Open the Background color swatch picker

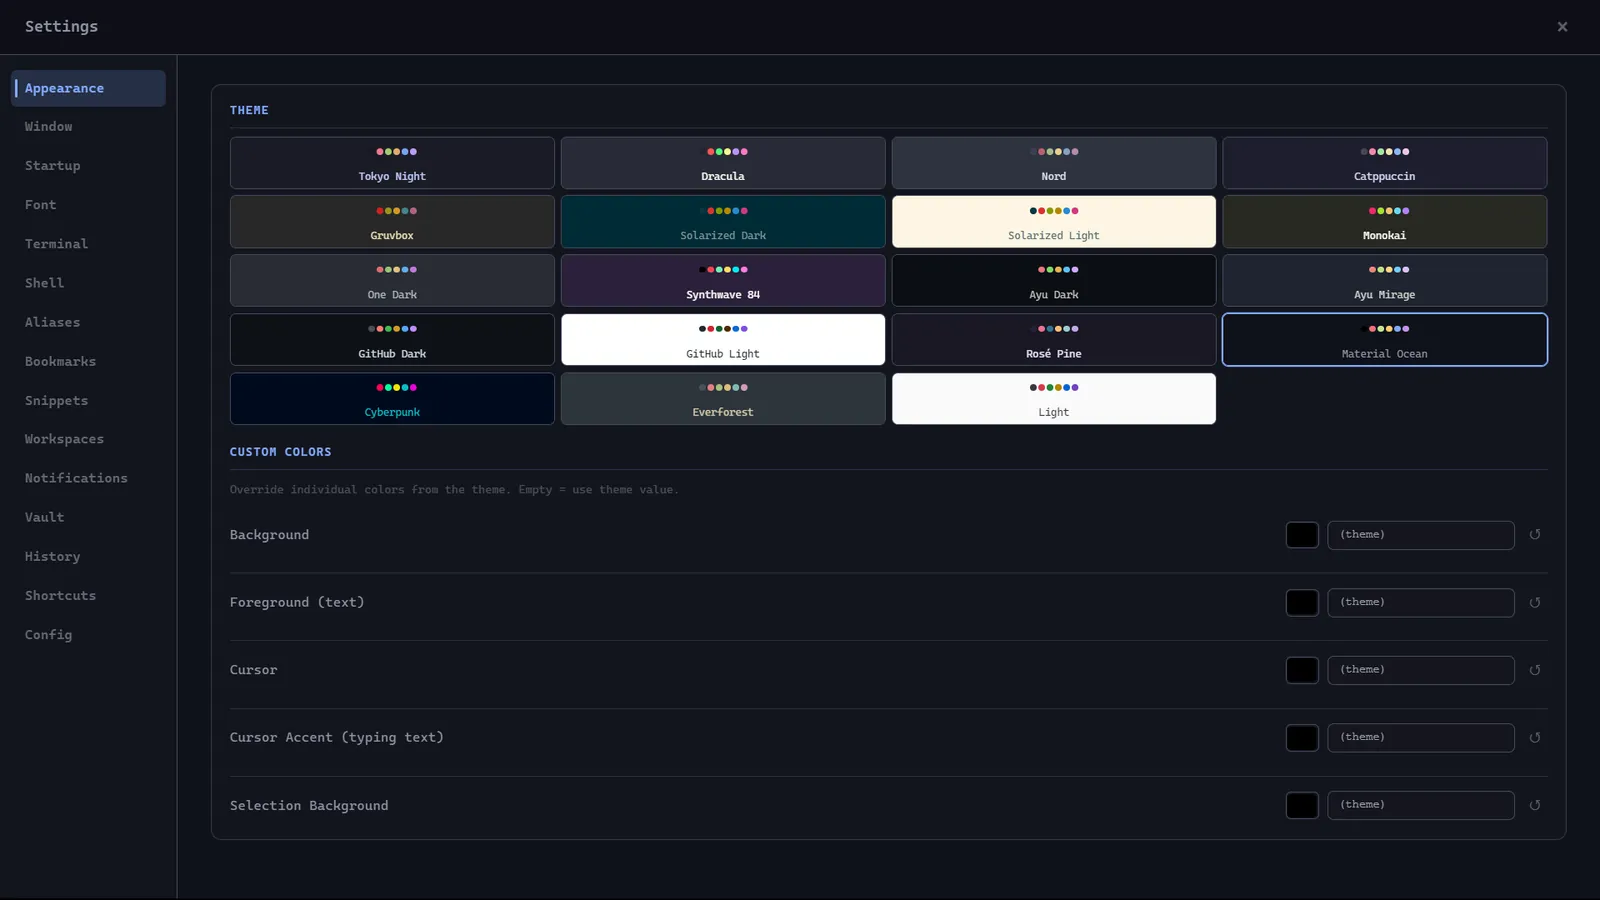[1302, 535]
